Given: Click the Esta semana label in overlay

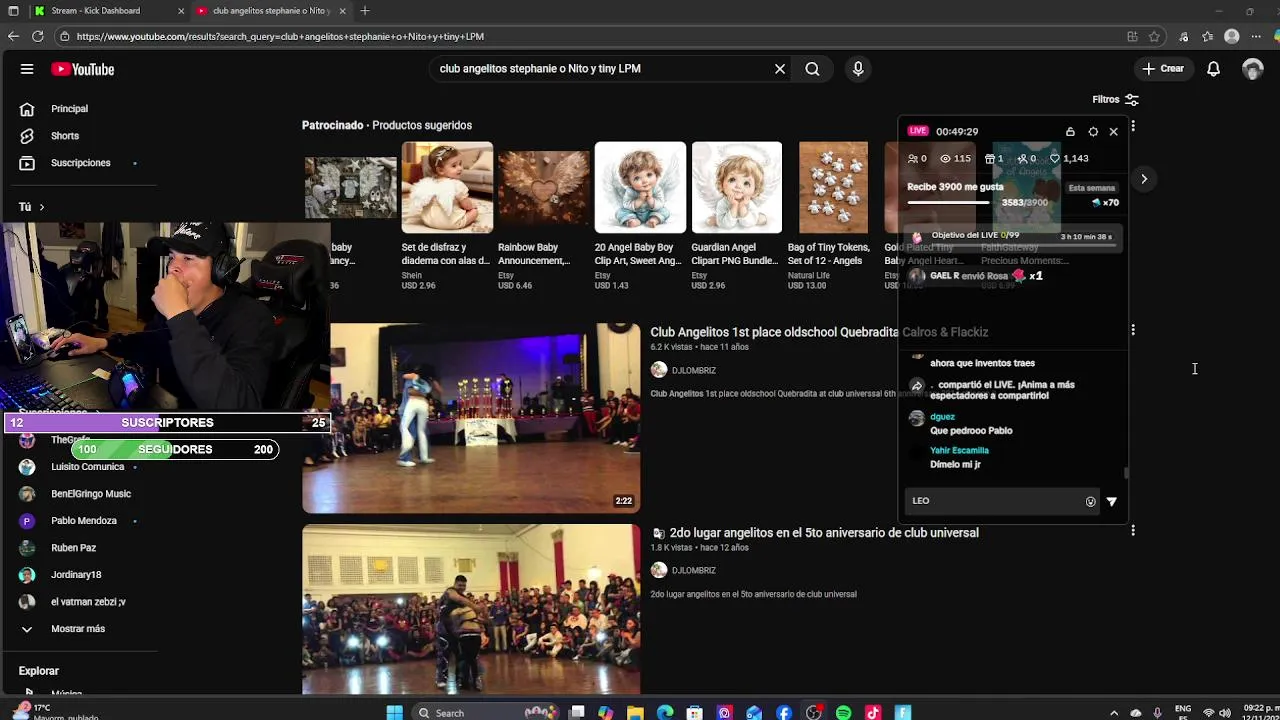Looking at the screenshot, I should (x=1091, y=188).
